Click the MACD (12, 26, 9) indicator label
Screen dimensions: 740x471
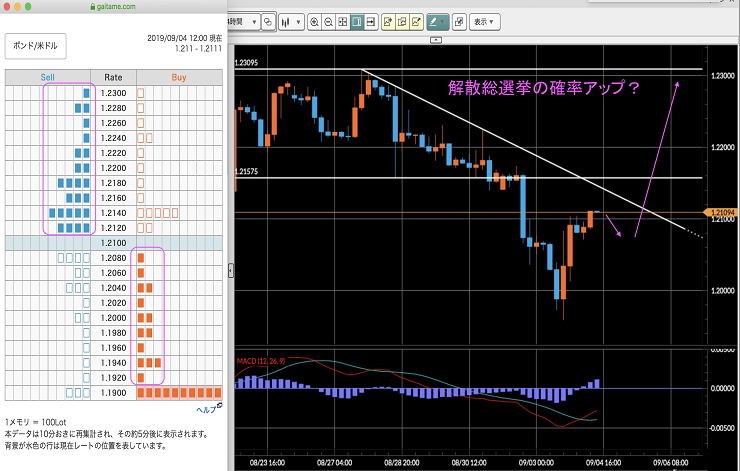[261, 361]
